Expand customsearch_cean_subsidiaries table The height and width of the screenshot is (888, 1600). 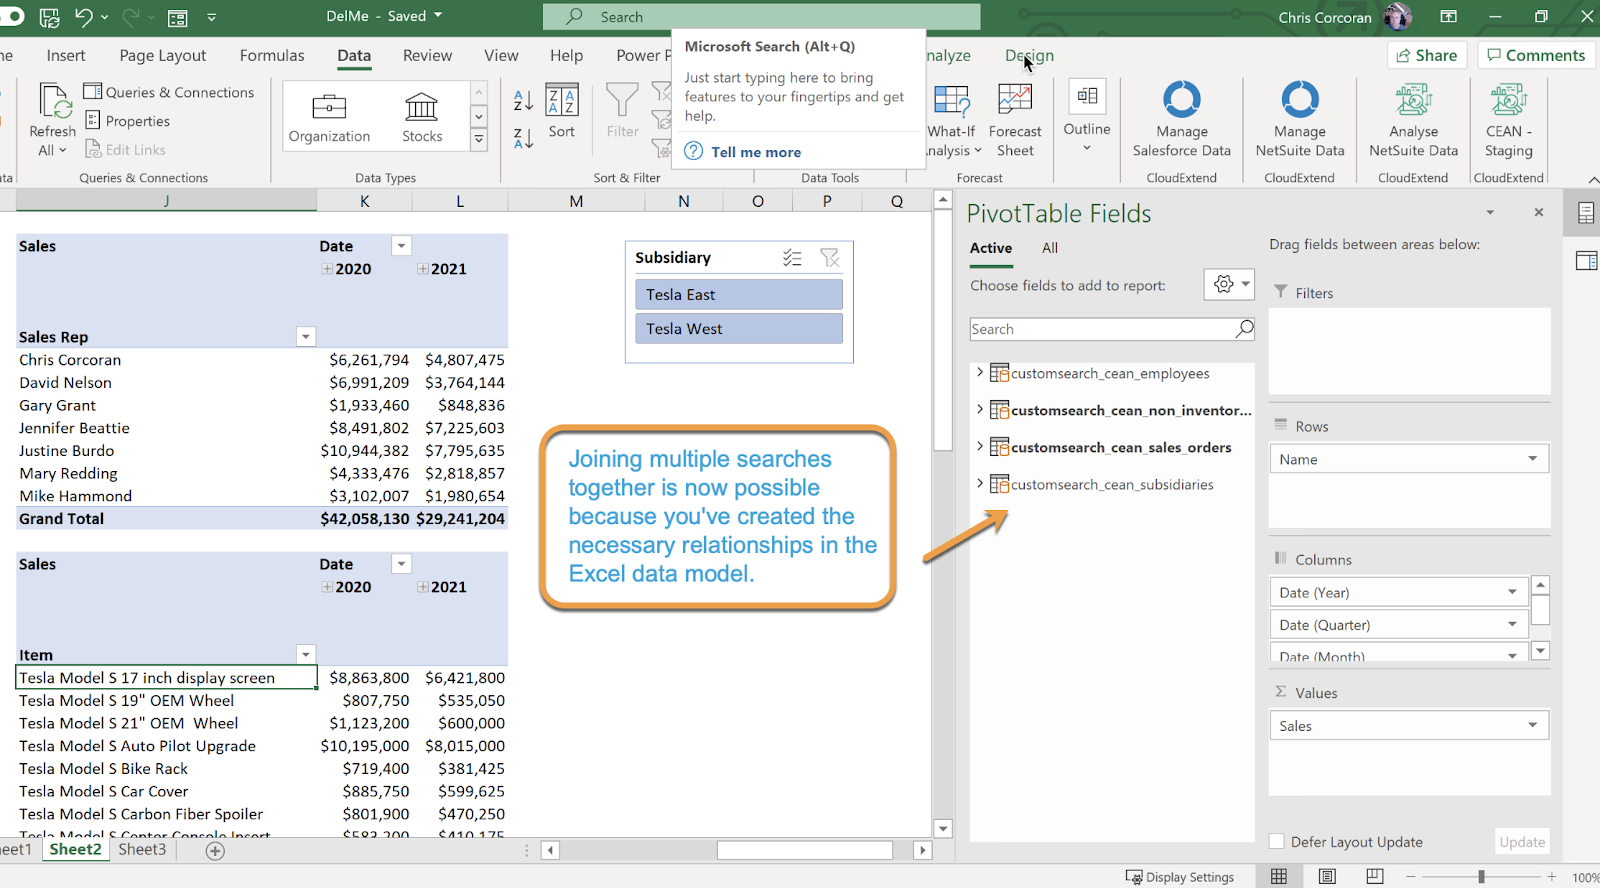click(980, 483)
